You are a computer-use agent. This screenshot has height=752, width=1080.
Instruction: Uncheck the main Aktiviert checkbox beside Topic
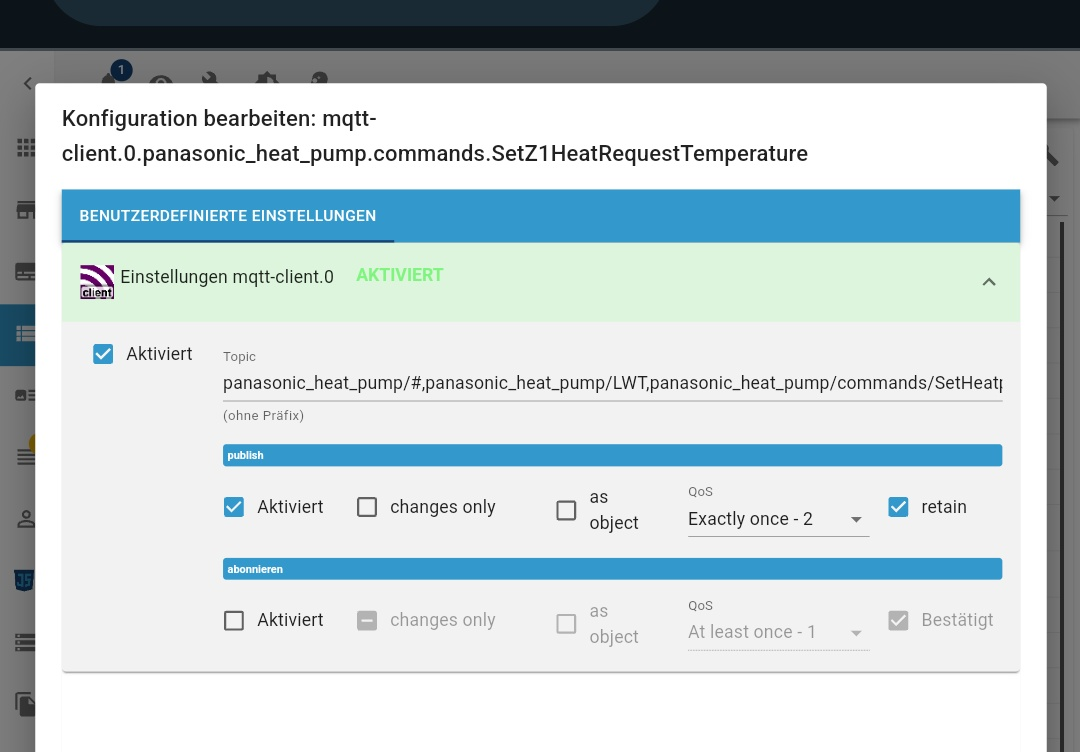[x=103, y=354]
